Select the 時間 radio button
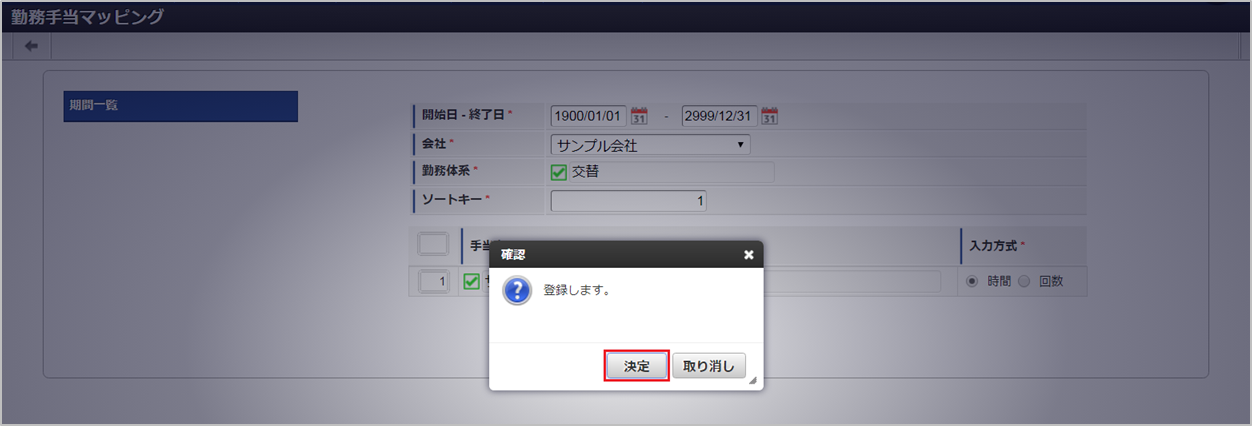Viewport: 1252px width, 426px height. pos(972,281)
